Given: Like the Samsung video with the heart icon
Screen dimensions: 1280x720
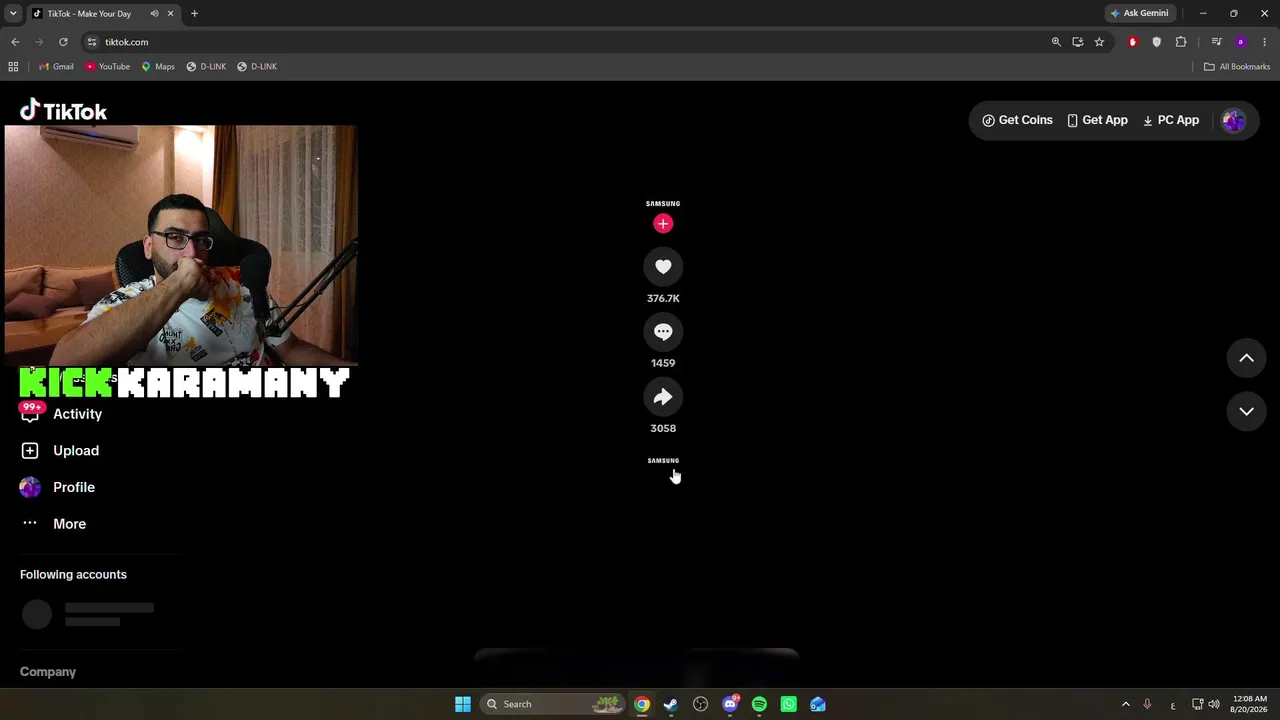Looking at the screenshot, I should point(663,266).
